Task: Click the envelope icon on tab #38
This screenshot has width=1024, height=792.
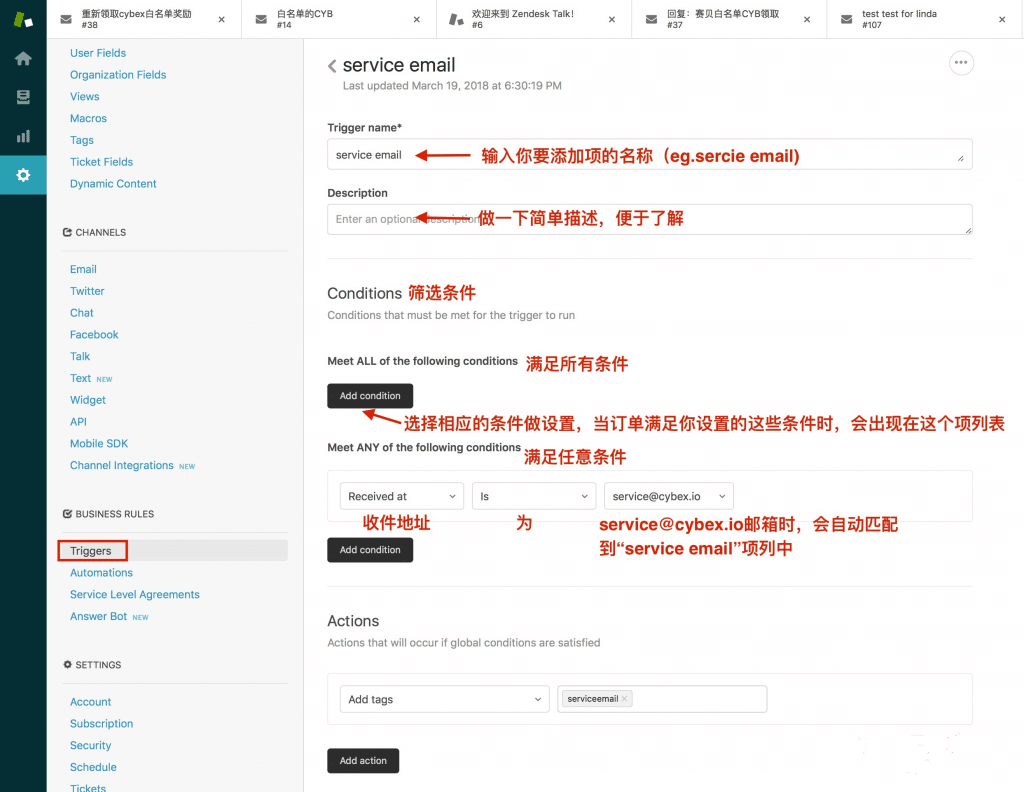Action: pyautogui.click(x=66, y=20)
